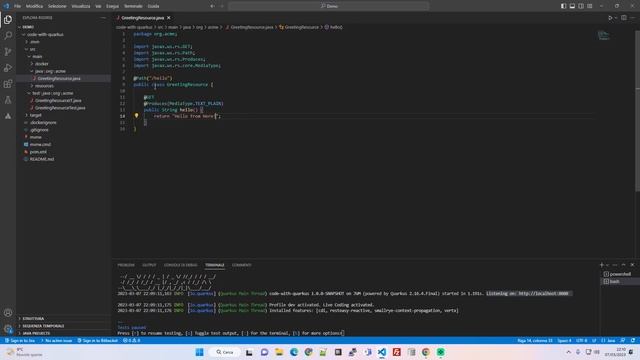The height and width of the screenshot is (360, 640).
Task: Close the bottom terminal panel
Action: pos(632,265)
